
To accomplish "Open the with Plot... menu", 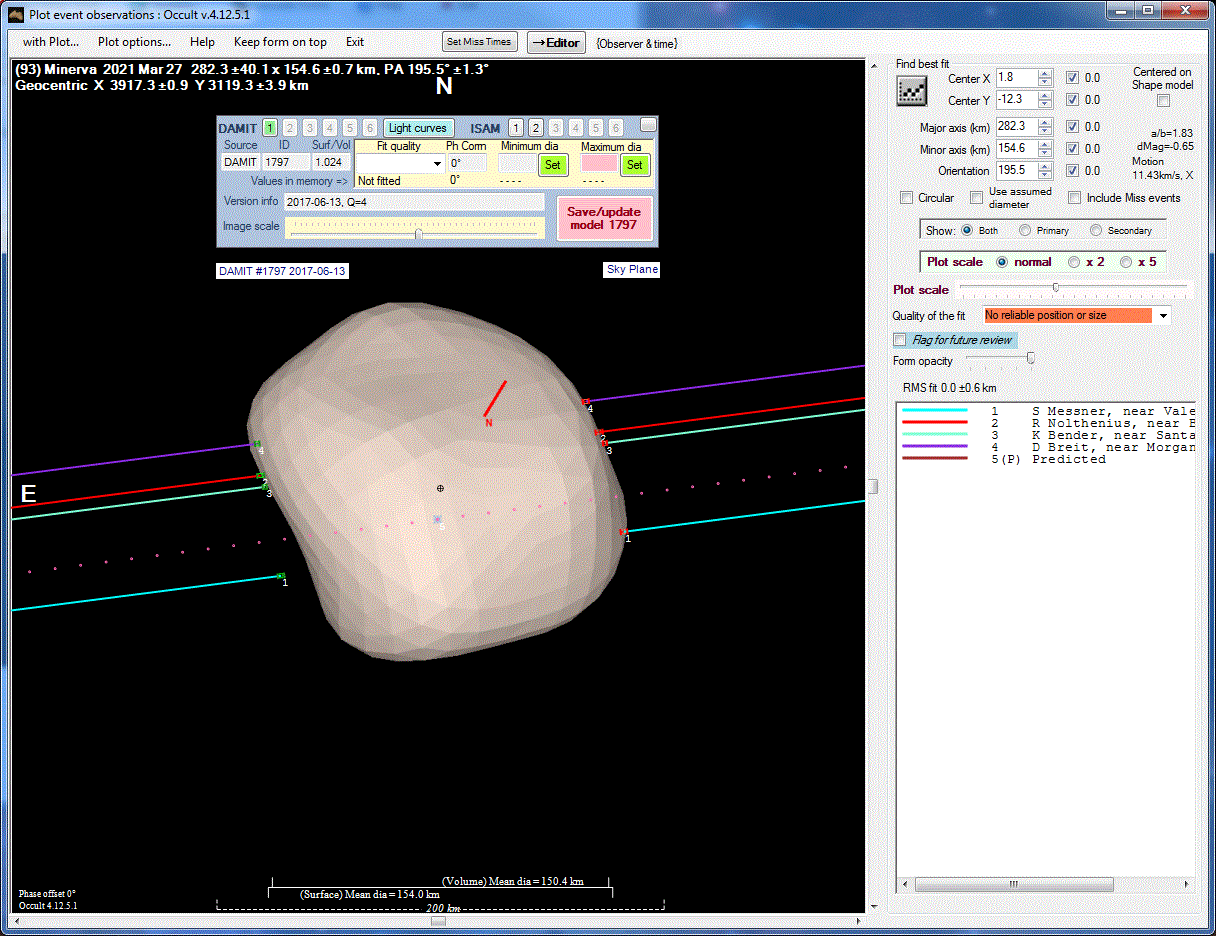I will (x=50, y=42).
